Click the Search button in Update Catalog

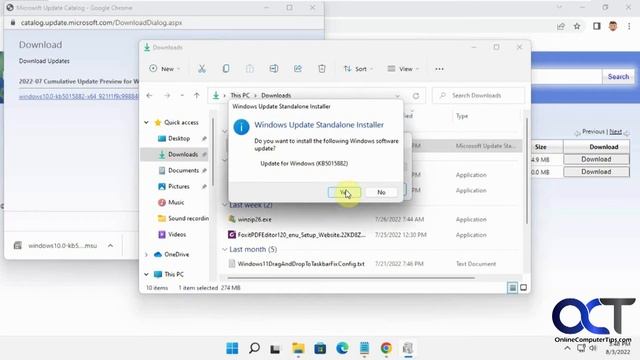click(x=618, y=77)
